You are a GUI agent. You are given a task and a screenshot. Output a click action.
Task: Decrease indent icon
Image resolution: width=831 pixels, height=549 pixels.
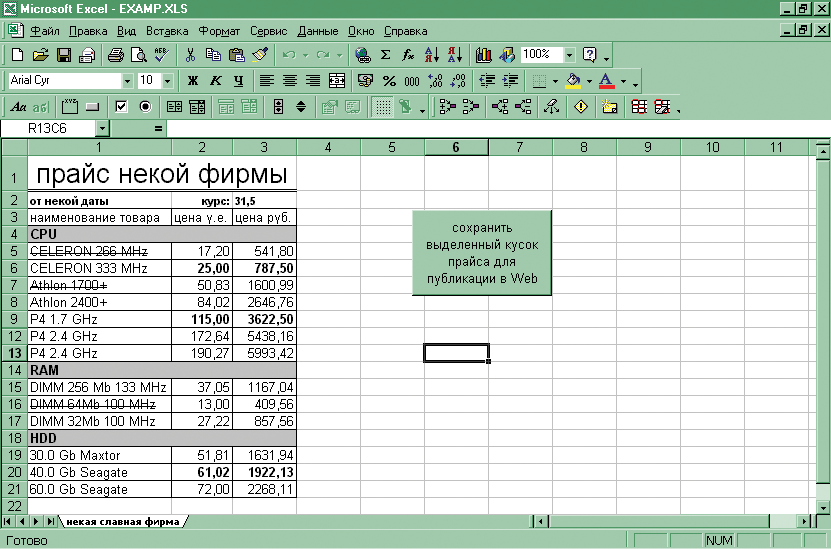(487, 81)
